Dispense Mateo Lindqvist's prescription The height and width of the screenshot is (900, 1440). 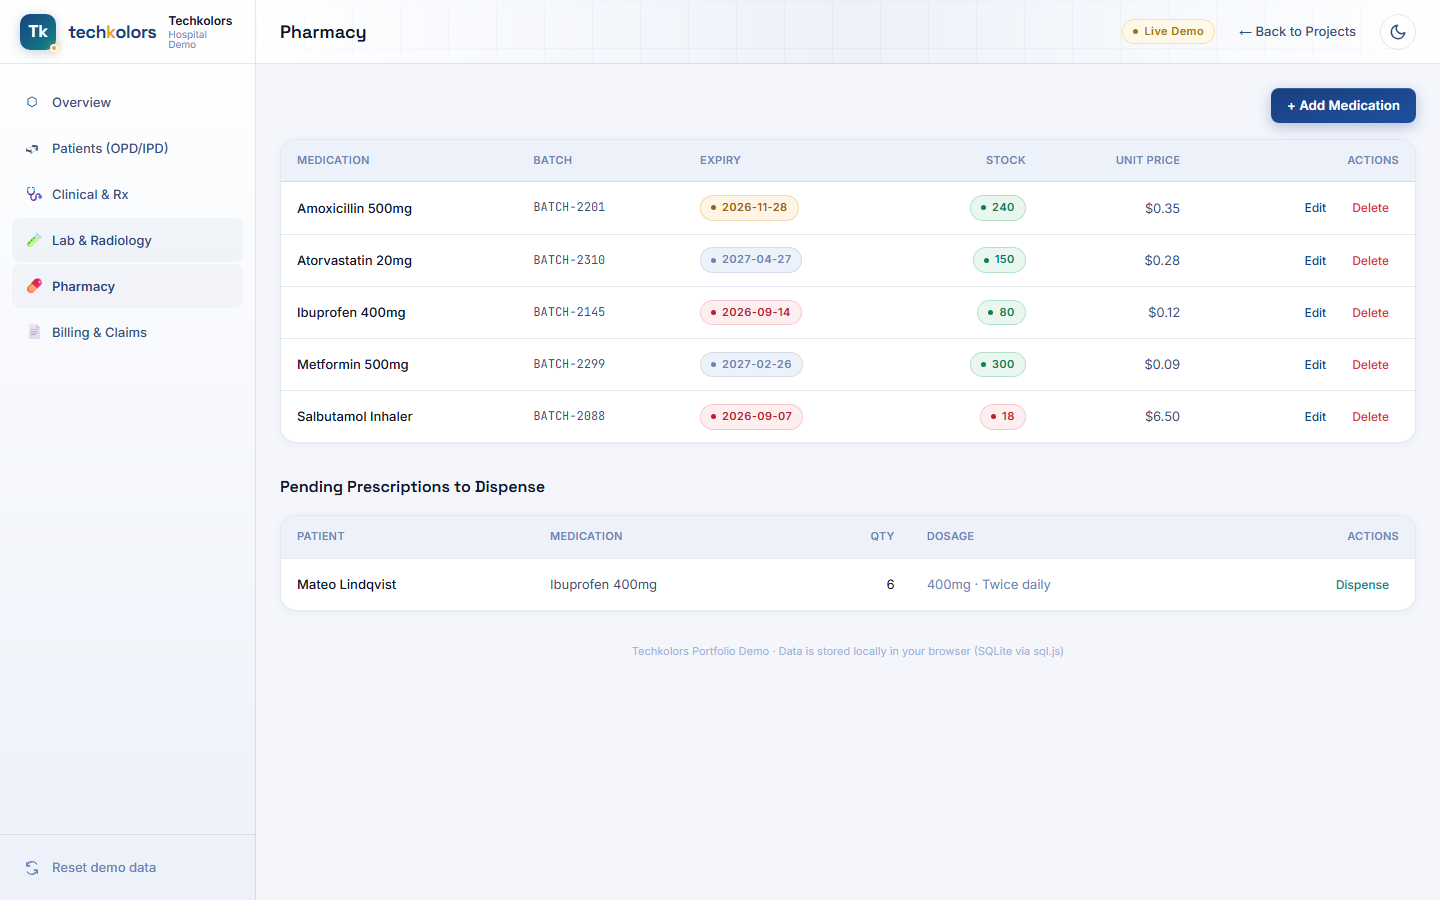(1362, 585)
